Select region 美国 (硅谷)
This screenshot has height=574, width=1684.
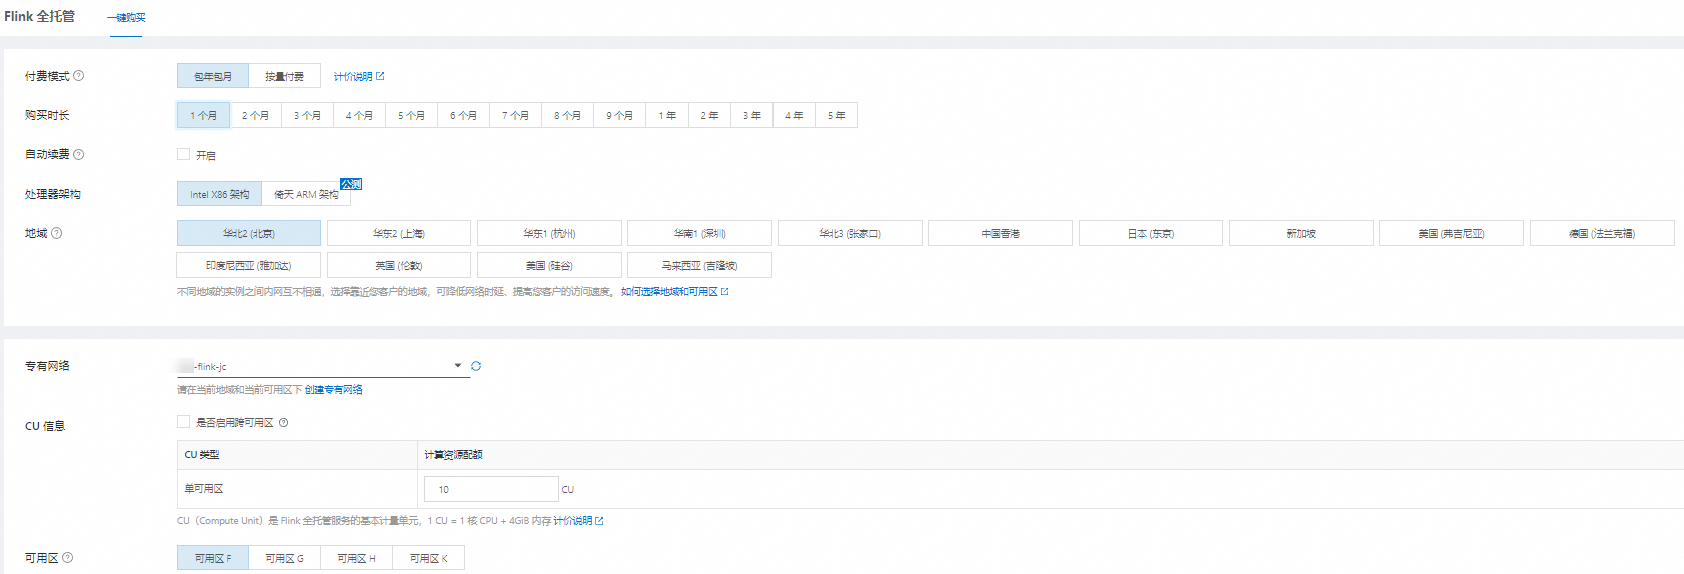pos(549,265)
